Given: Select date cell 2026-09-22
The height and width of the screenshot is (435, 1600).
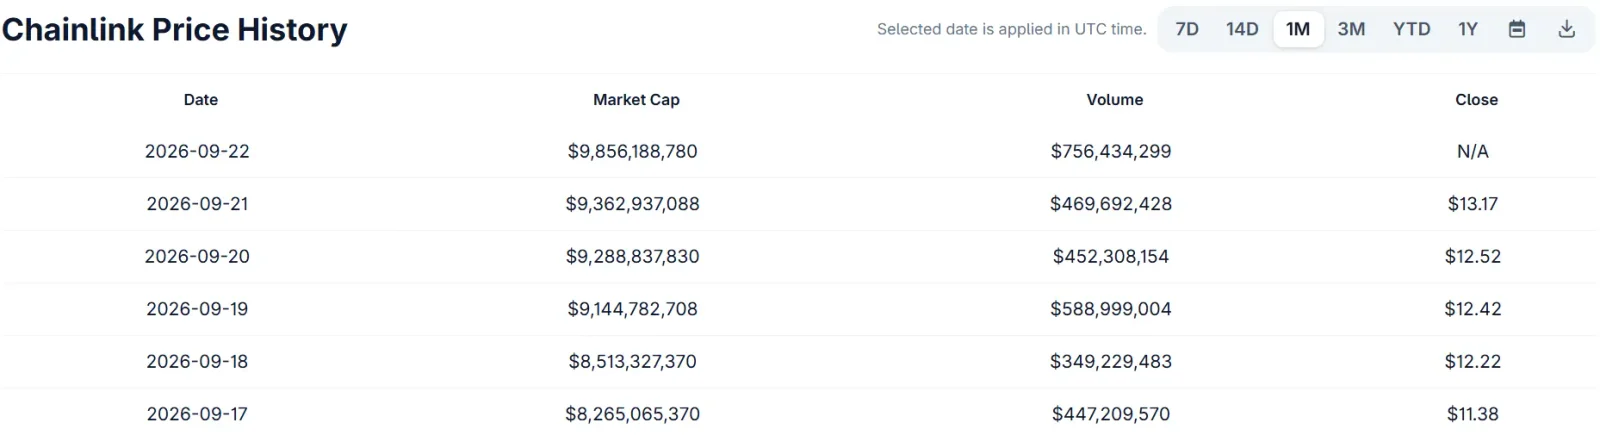Looking at the screenshot, I should point(197,151).
